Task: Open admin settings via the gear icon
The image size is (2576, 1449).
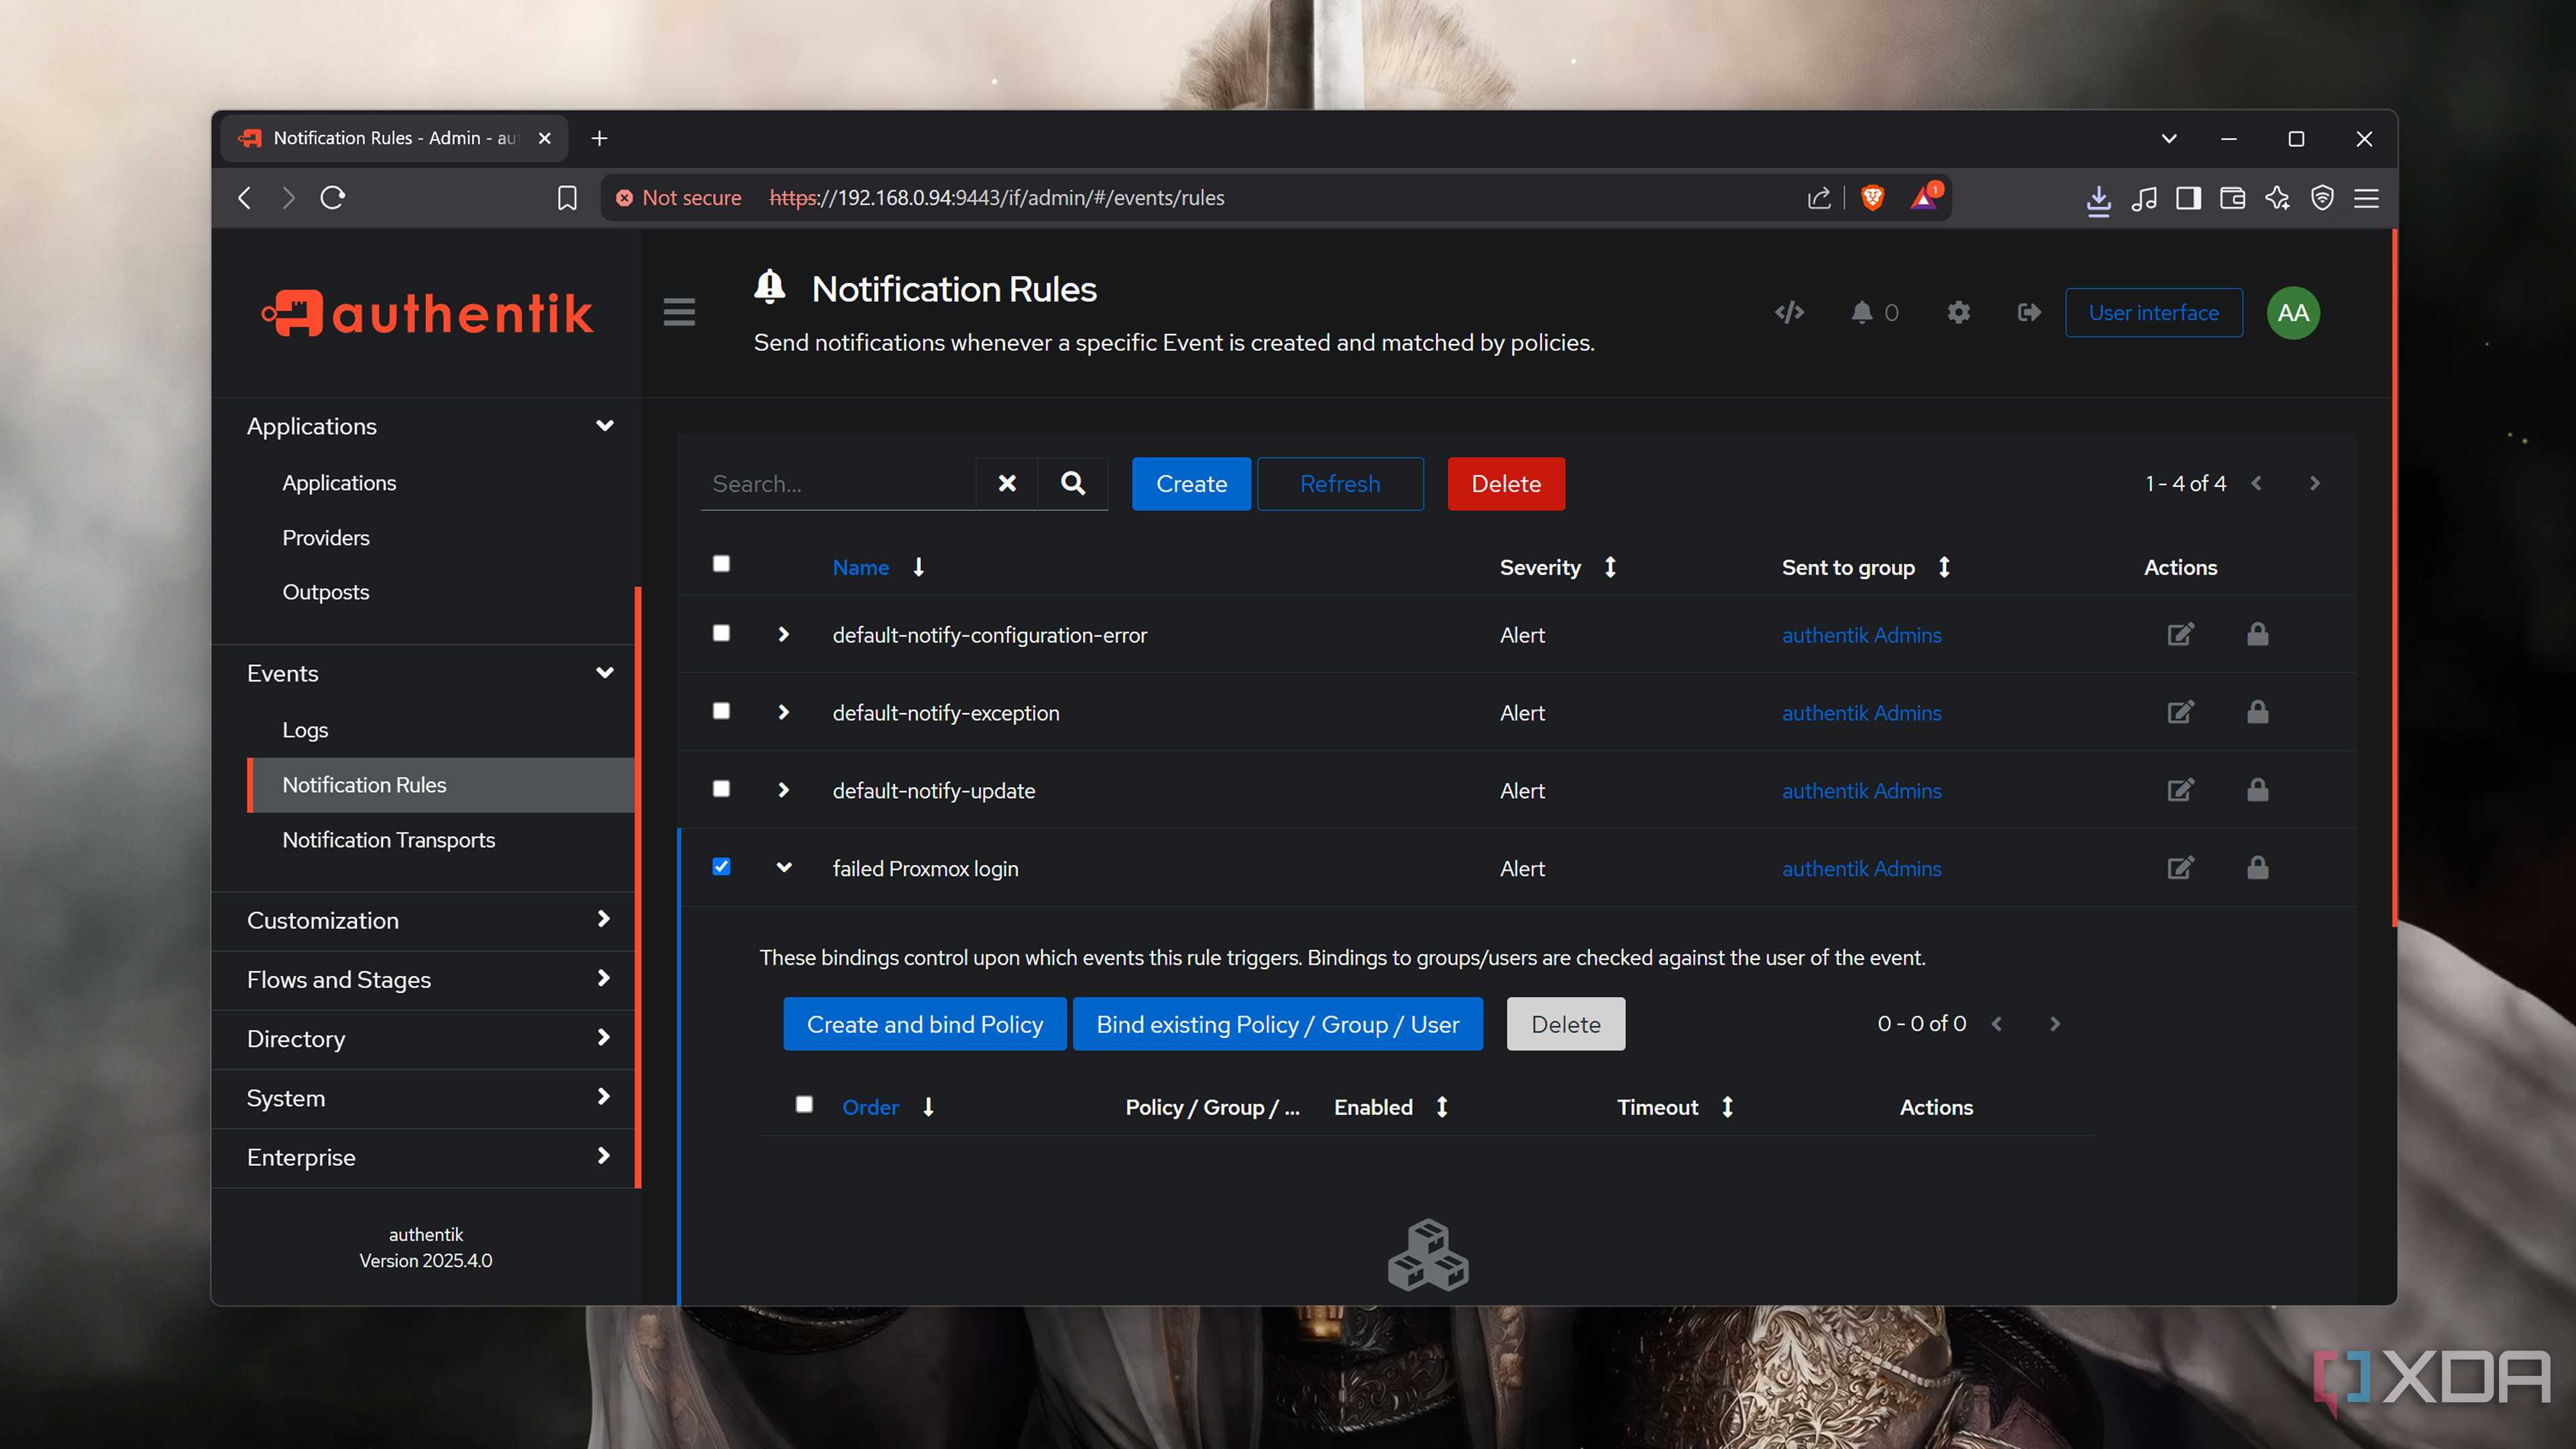Action: coord(1958,312)
